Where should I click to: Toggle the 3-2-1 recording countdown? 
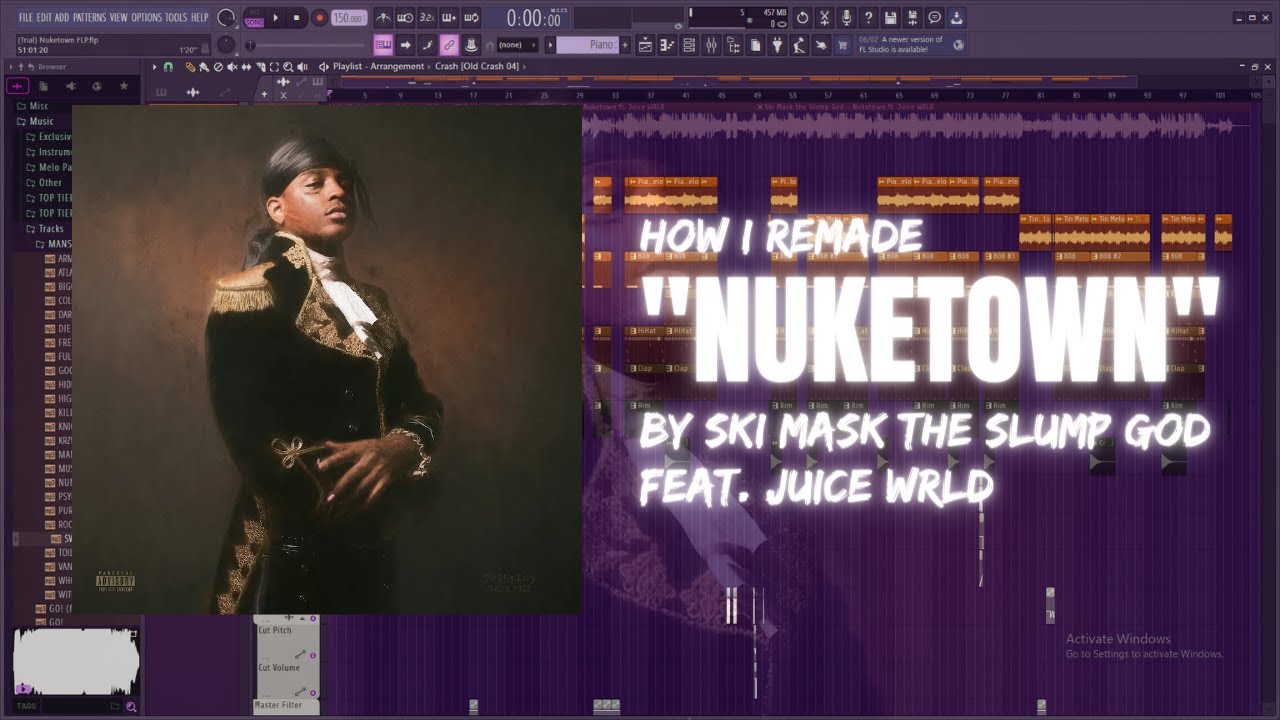[427, 18]
